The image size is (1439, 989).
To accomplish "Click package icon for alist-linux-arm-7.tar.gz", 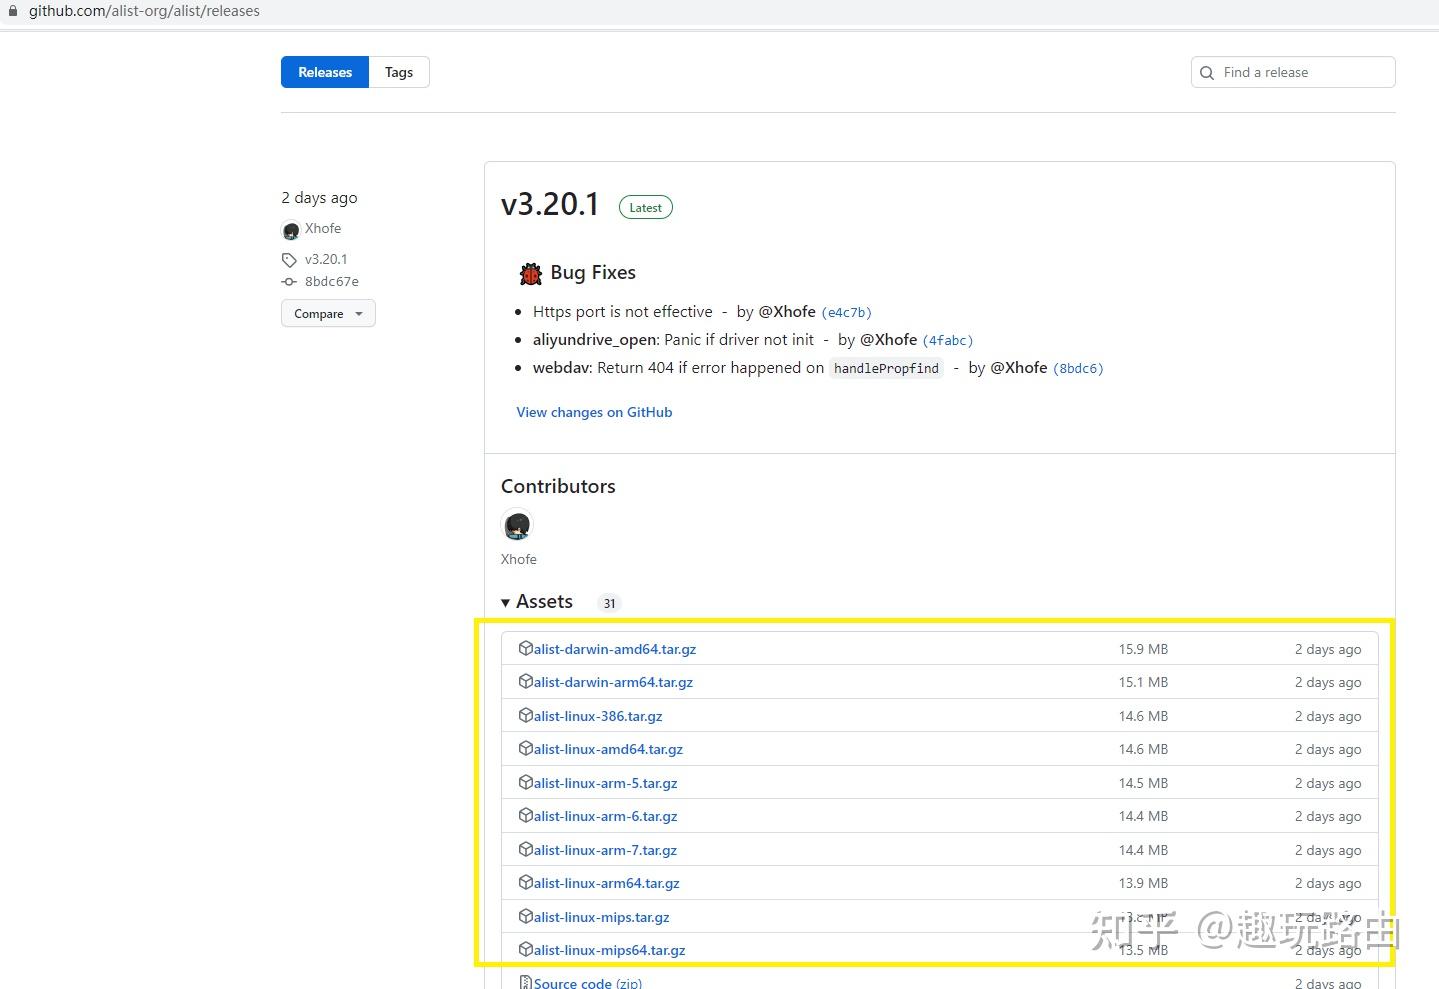I will [526, 849].
